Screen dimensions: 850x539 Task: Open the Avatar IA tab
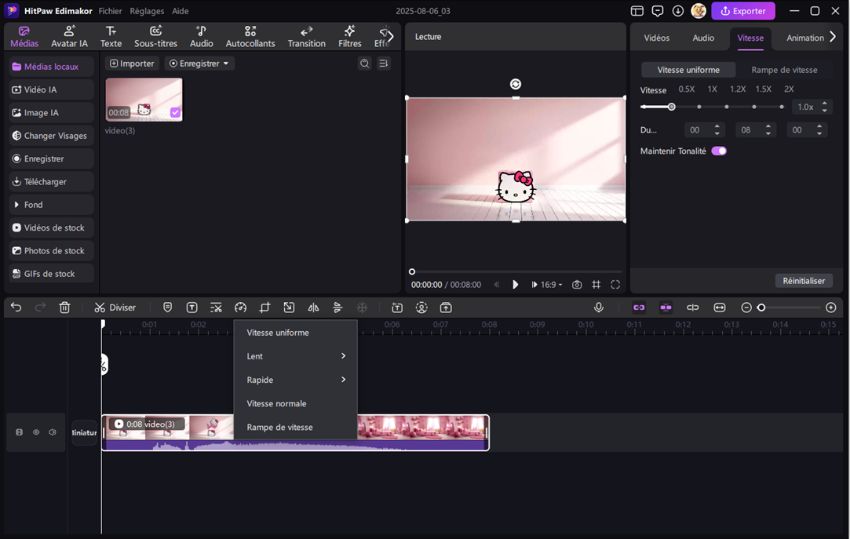[69, 37]
